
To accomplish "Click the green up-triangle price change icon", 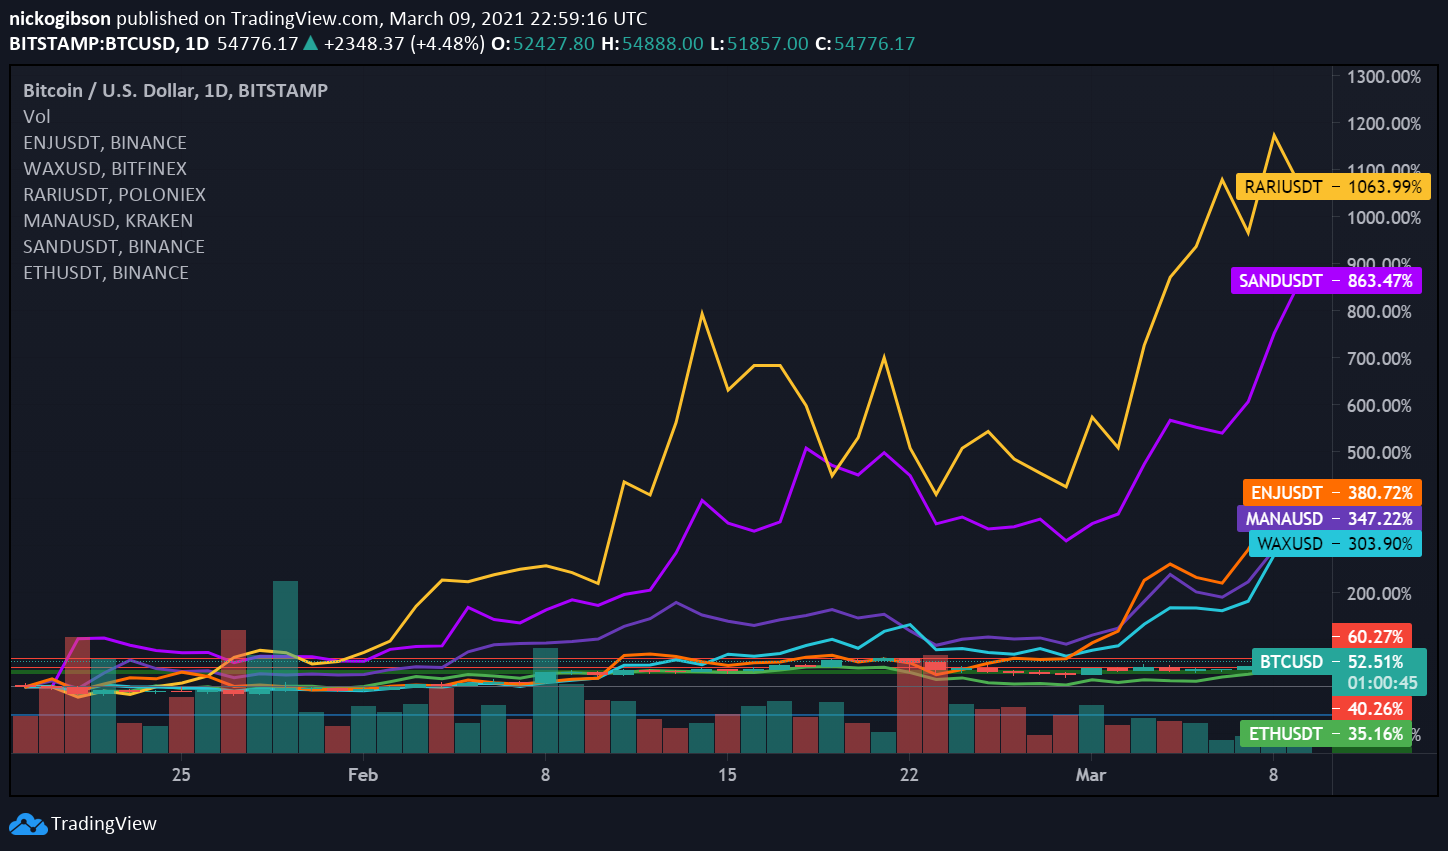I will click(311, 43).
